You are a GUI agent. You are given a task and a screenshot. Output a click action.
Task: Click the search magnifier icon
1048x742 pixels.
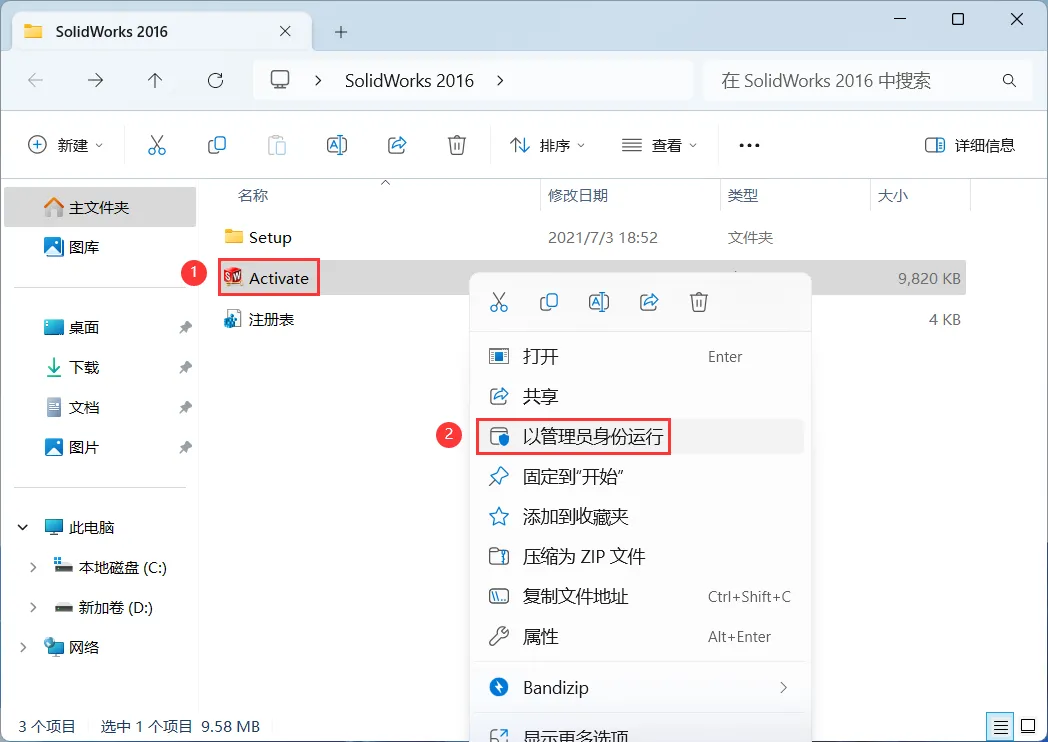point(1009,81)
